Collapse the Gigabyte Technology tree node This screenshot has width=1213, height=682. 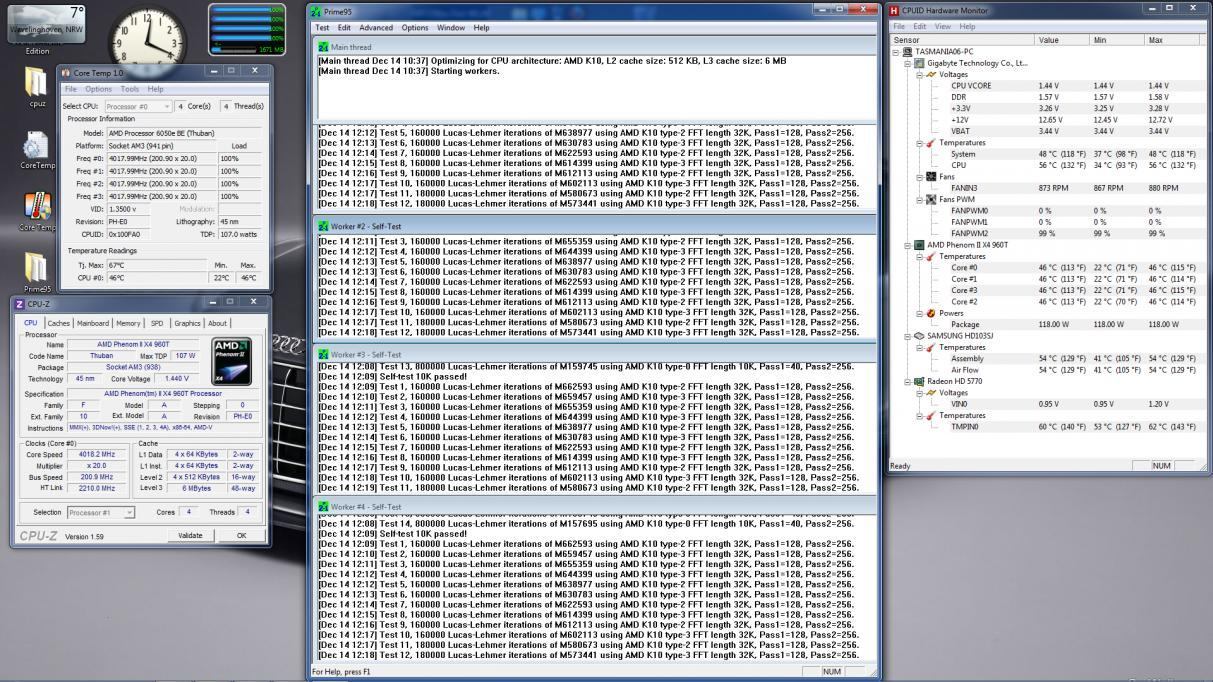click(908, 63)
